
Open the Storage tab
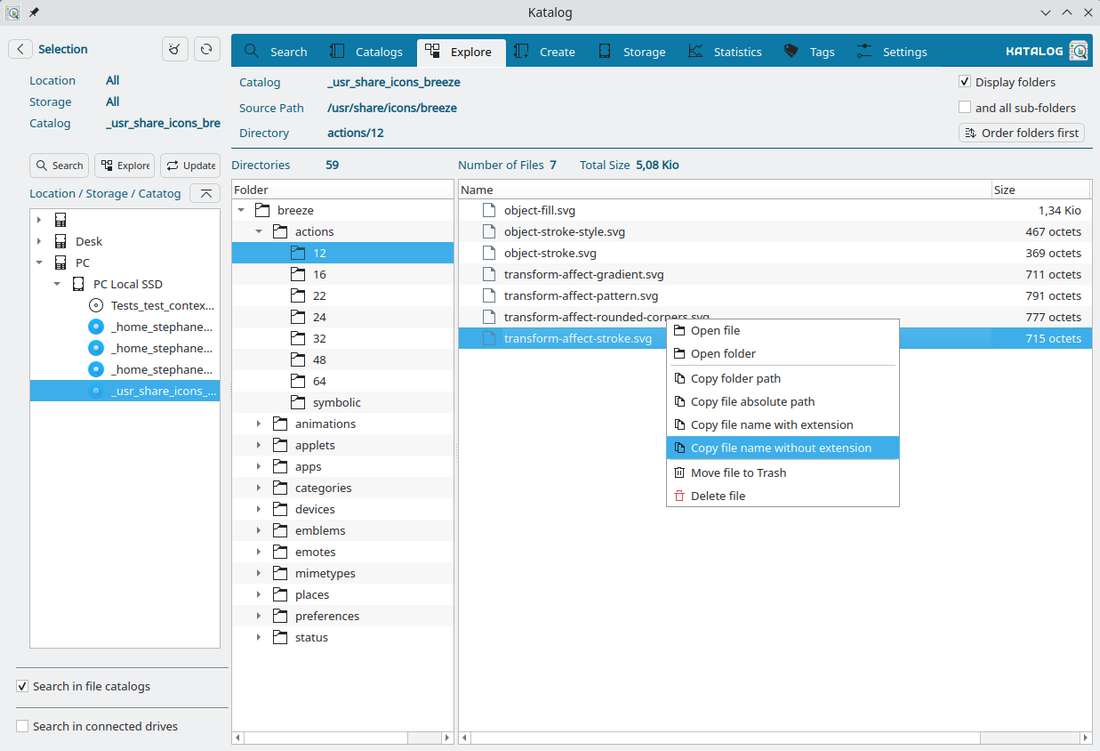coord(631,52)
